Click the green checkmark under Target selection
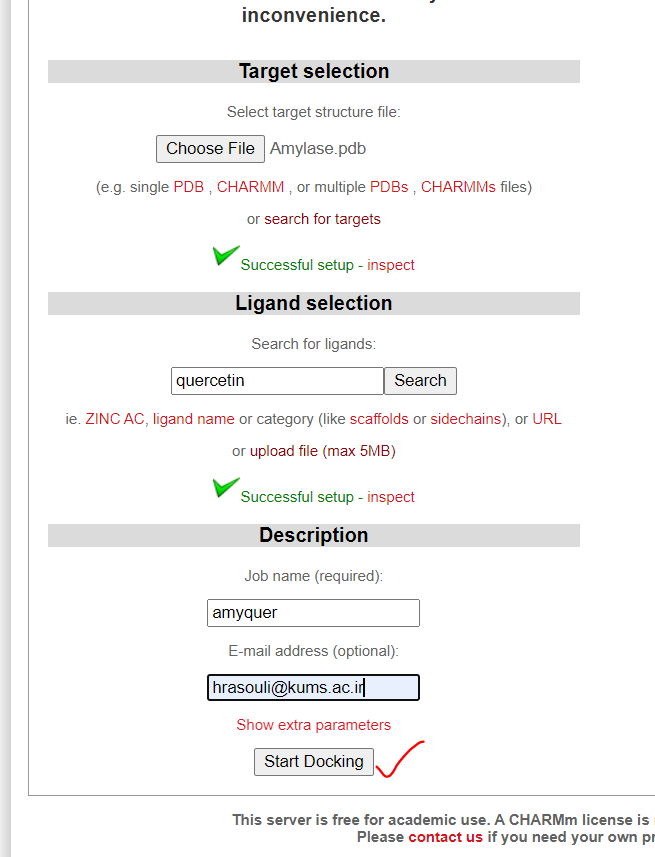Viewport: 655px width, 857px height. [x=225, y=256]
